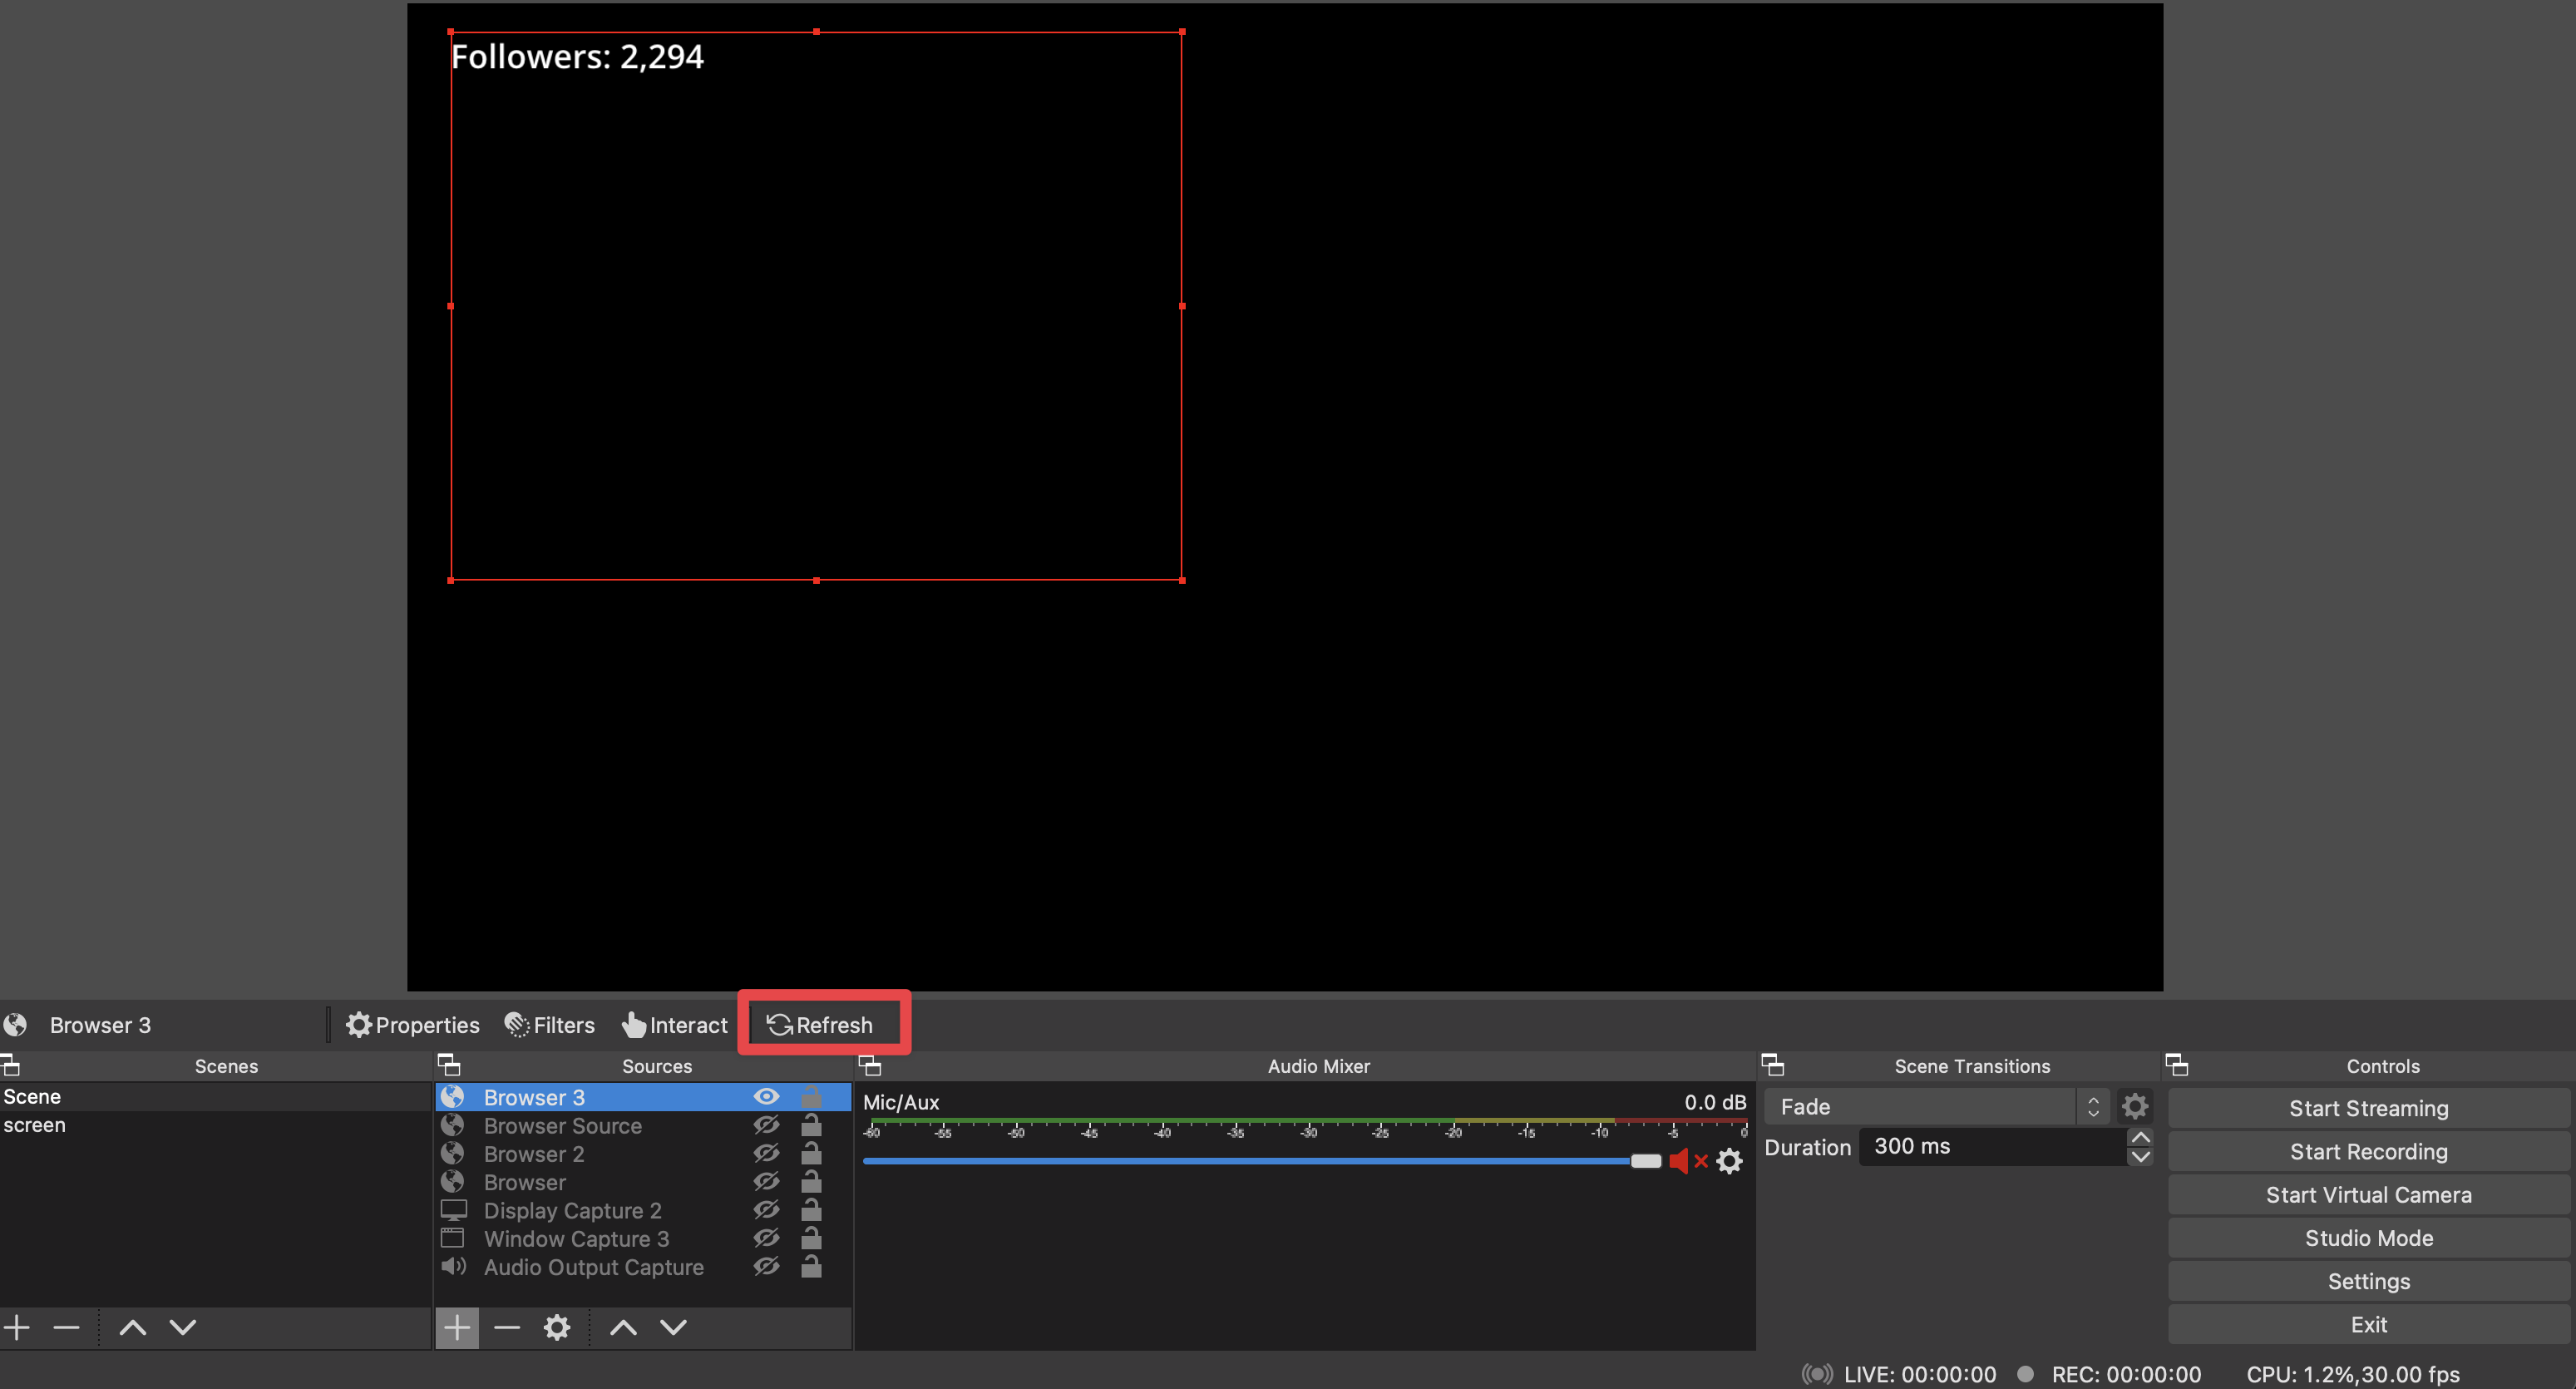
Task: Show the Audio Output Capture source
Action: tap(766, 1266)
